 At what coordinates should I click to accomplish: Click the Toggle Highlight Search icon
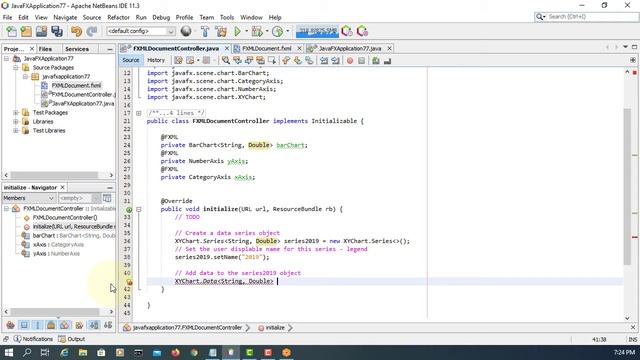click(260, 60)
